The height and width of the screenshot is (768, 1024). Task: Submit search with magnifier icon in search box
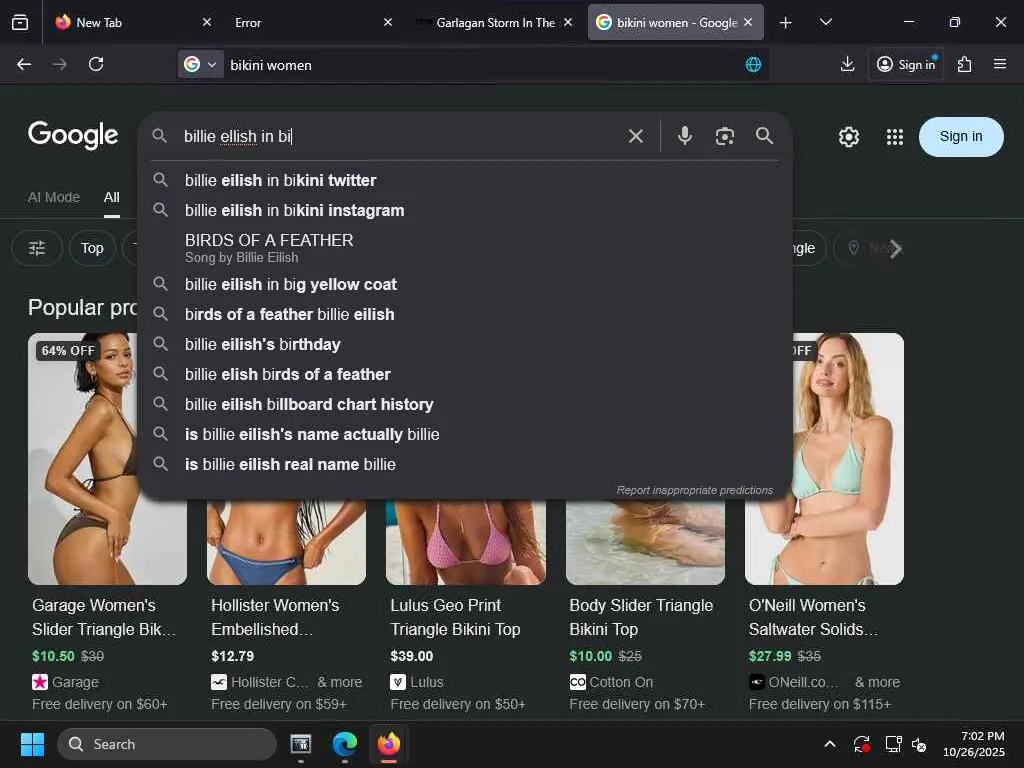(x=764, y=136)
